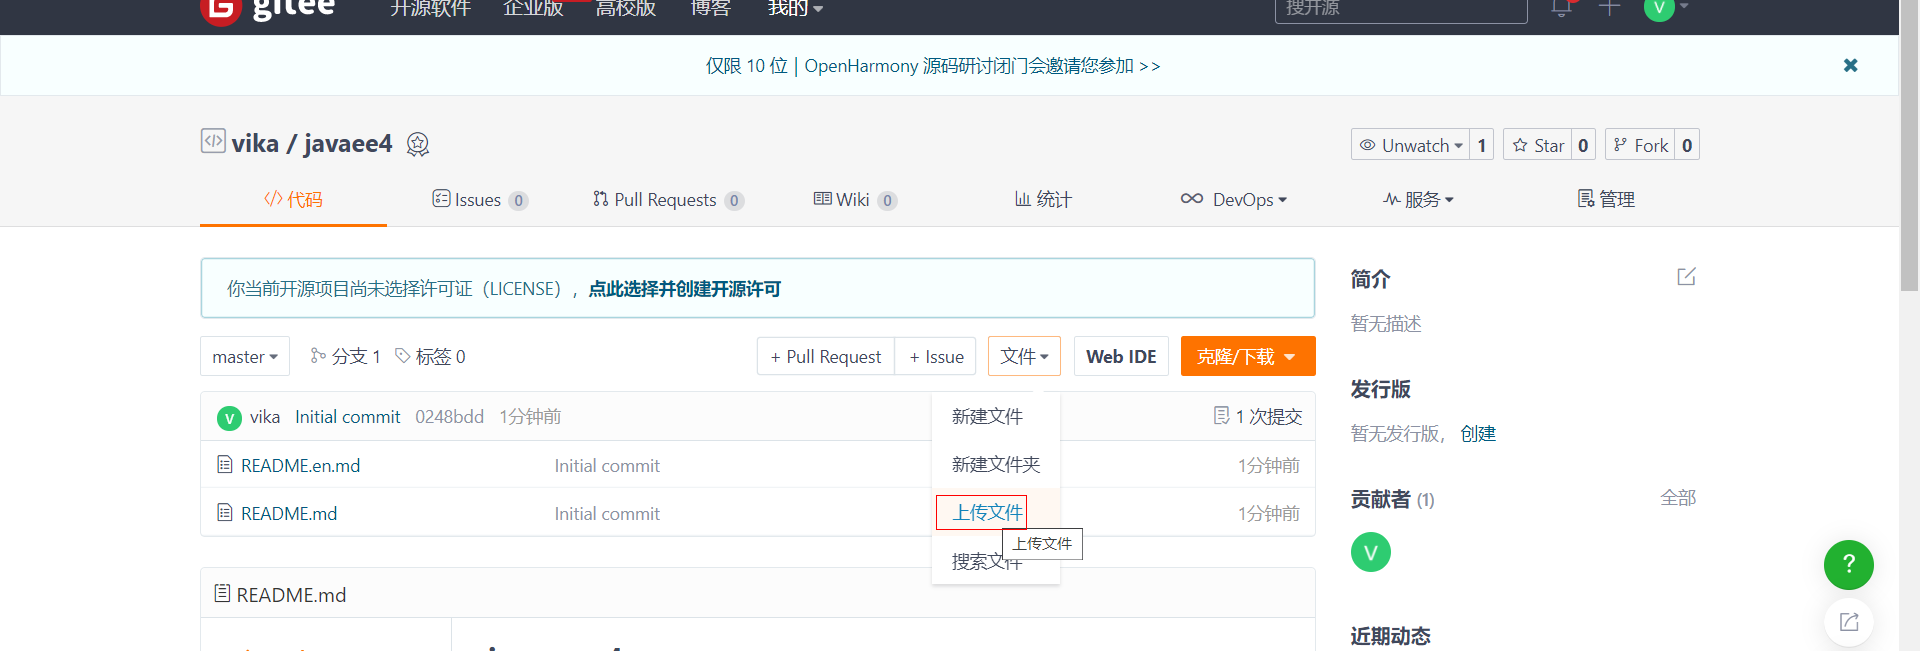Open the green help question button

(x=1849, y=565)
